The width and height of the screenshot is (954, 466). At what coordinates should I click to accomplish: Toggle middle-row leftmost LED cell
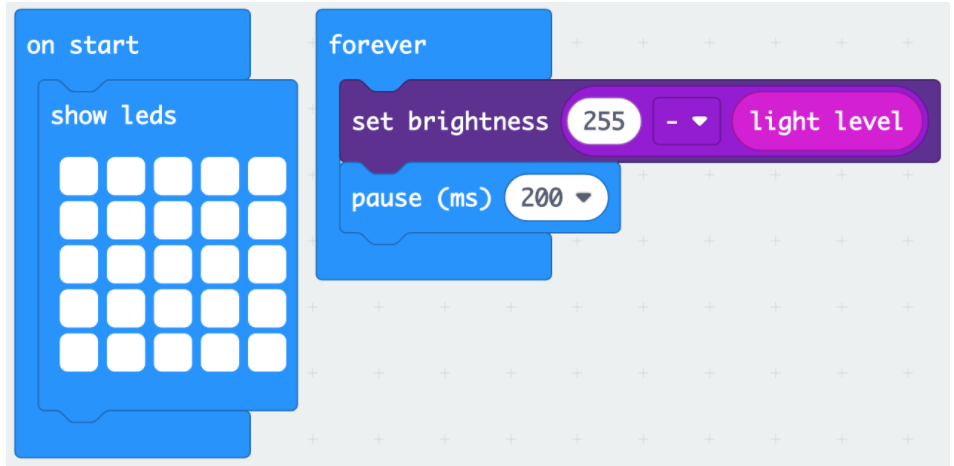click(x=78, y=264)
